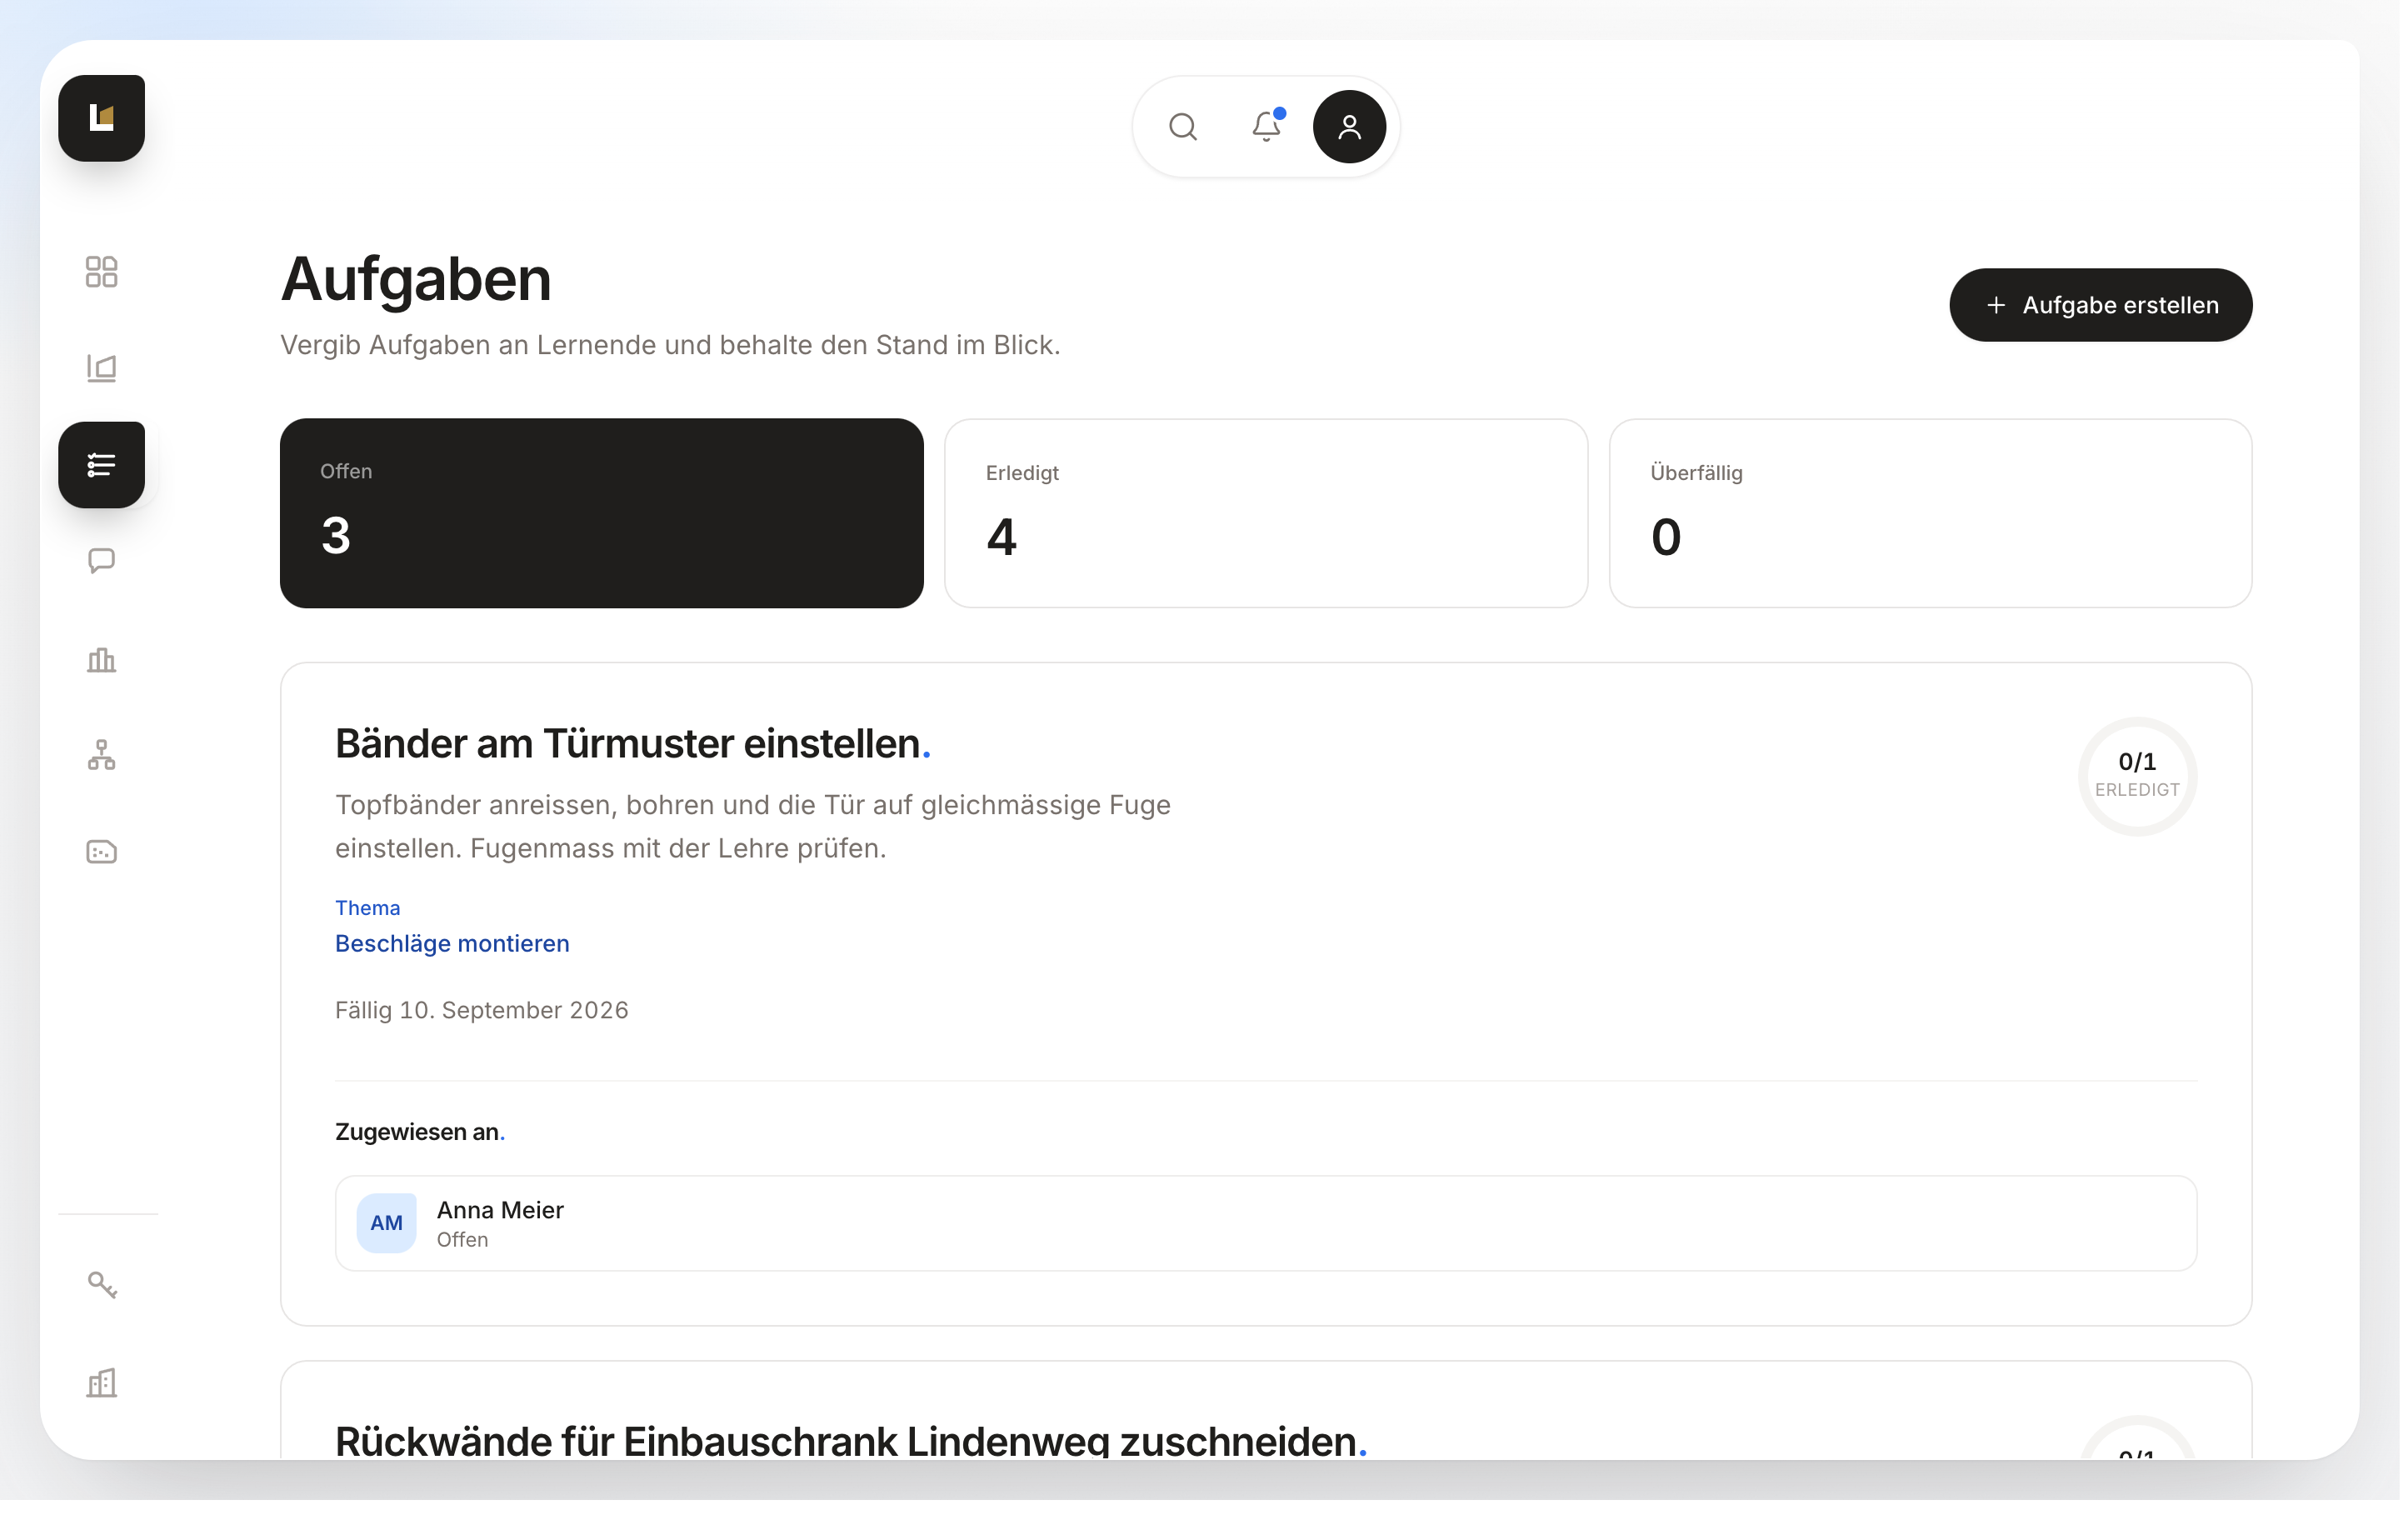This screenshot has width=2408, height=1520.
Task: Click the 'Fällig 10. September 2026' due date
Action: click(482, 1010)
